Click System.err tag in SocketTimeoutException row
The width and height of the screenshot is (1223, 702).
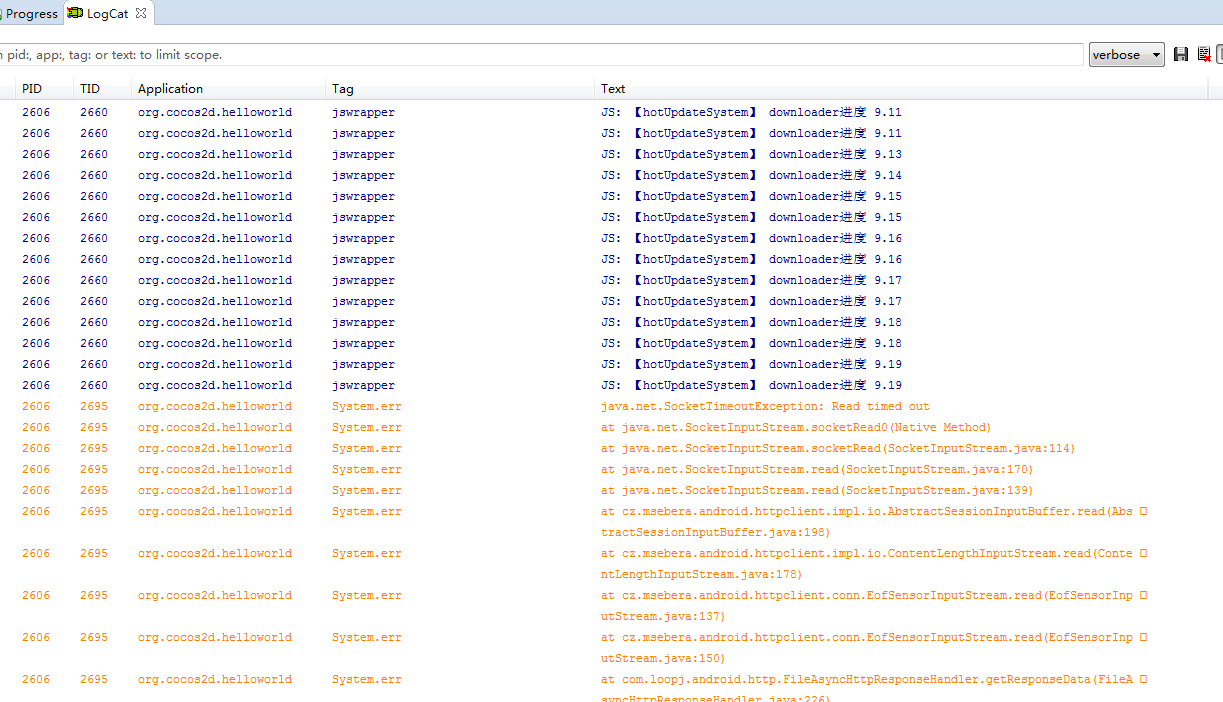click(367, 406)
